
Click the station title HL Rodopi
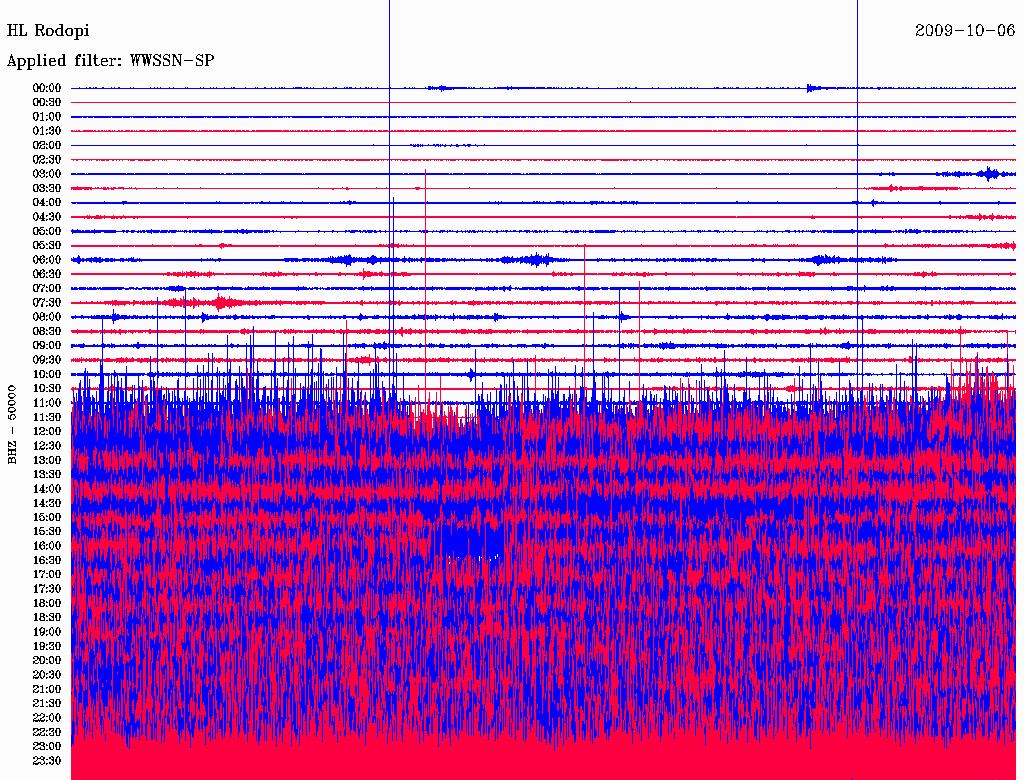(48, 31)
